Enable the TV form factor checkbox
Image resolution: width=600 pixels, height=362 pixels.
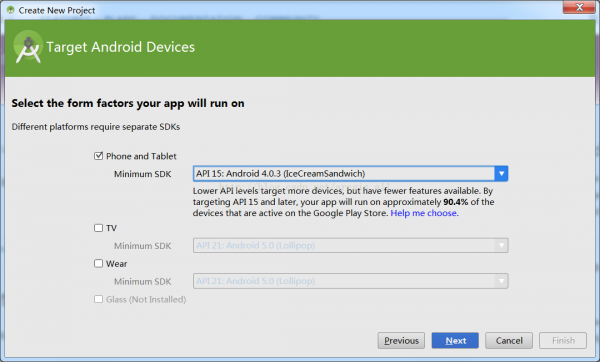coord(98,228)
